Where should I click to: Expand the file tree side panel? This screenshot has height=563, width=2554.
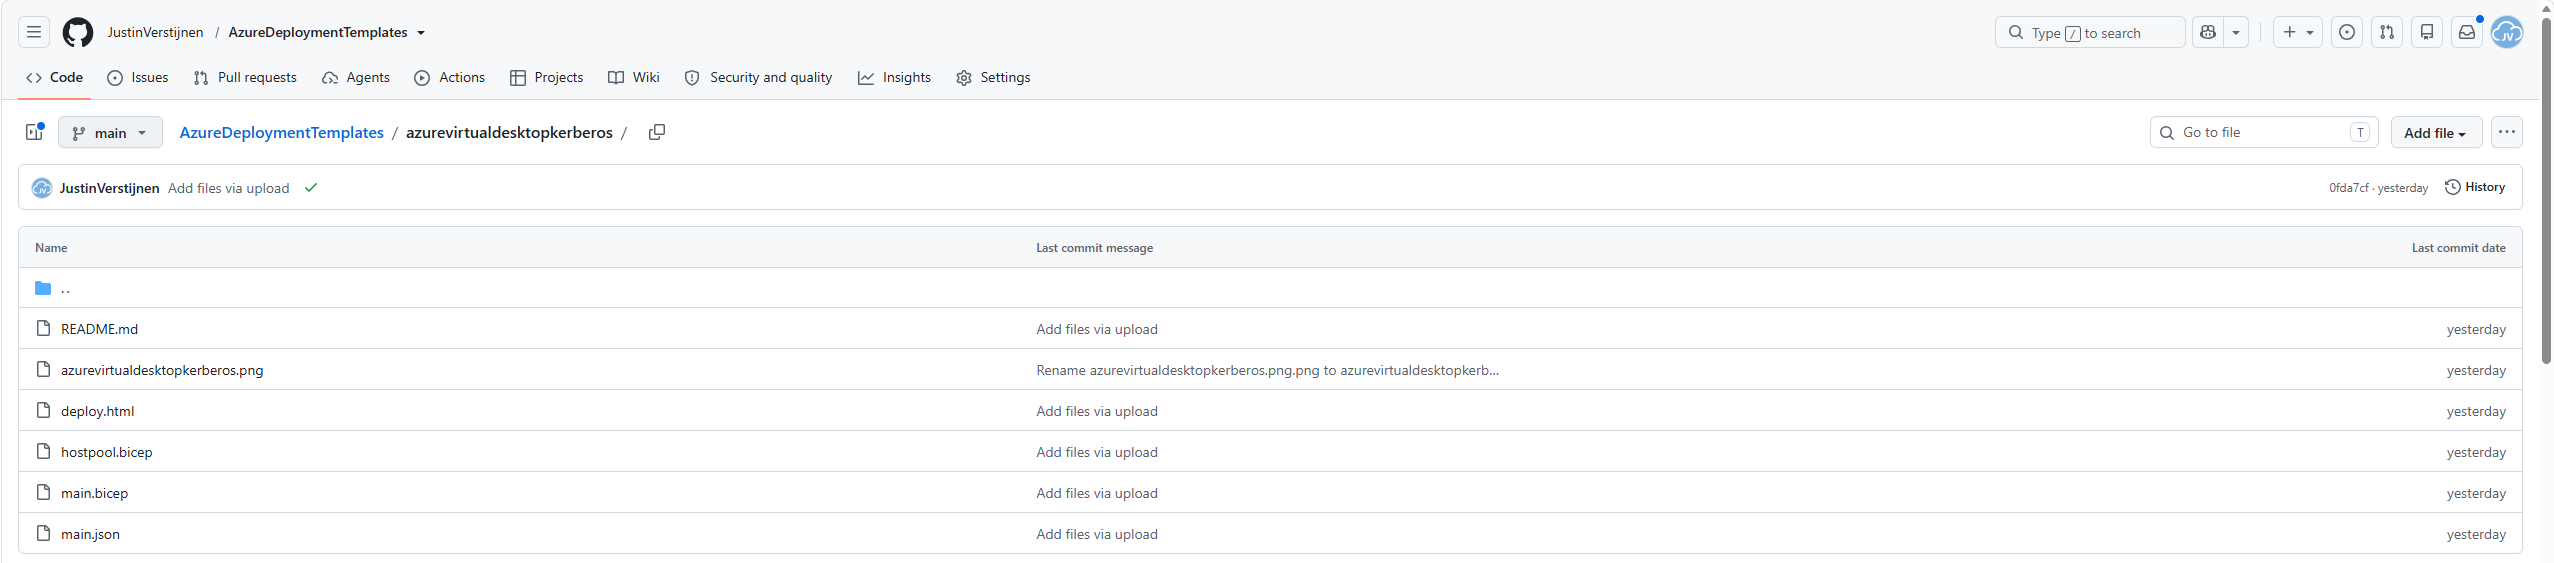click(34, 132)
